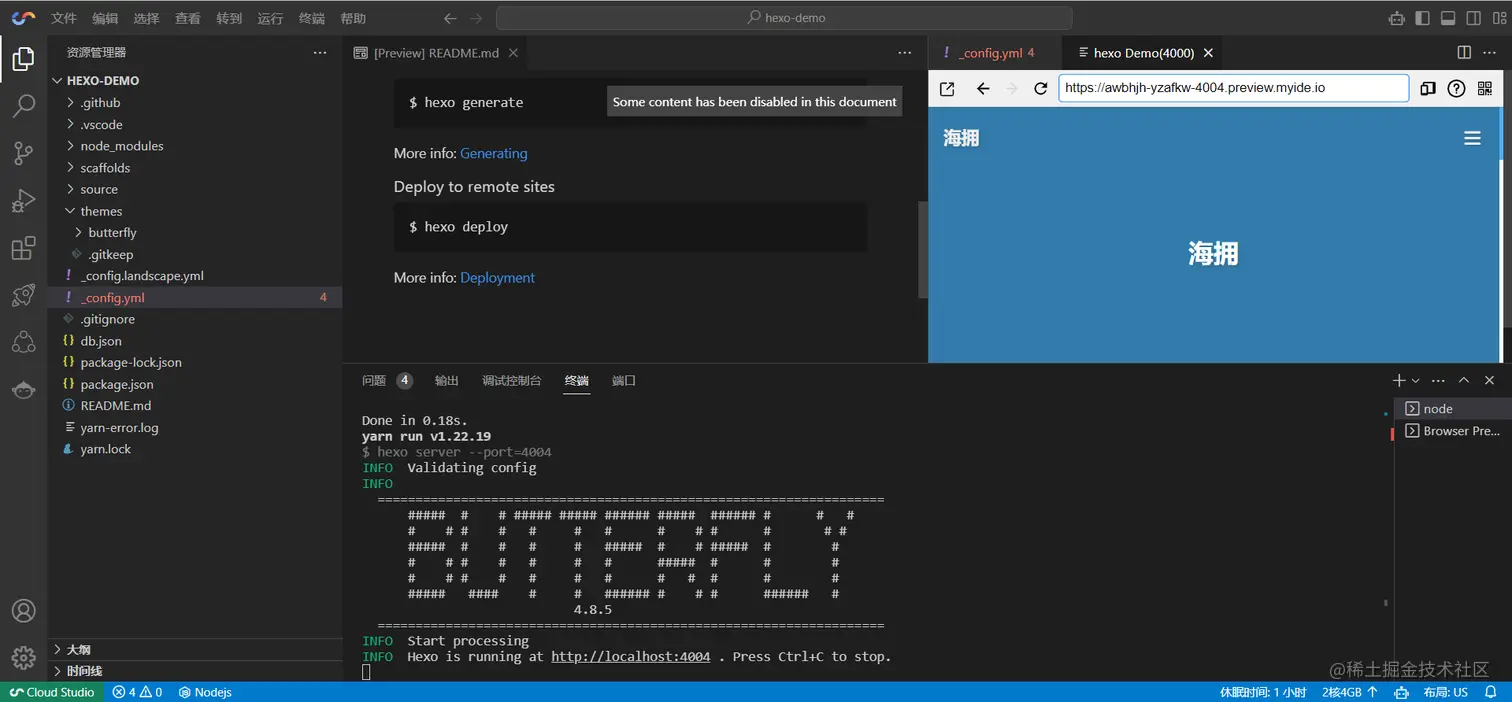Reload the preview browser page
This screenshot has height=702, width=1512.
1040,88
